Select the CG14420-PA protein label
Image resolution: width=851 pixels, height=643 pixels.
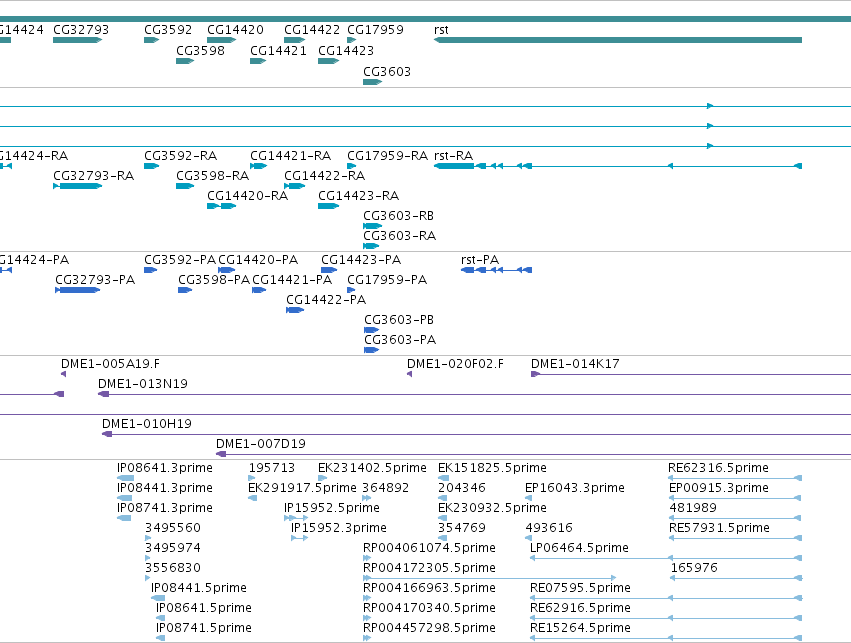pos(258,260)
